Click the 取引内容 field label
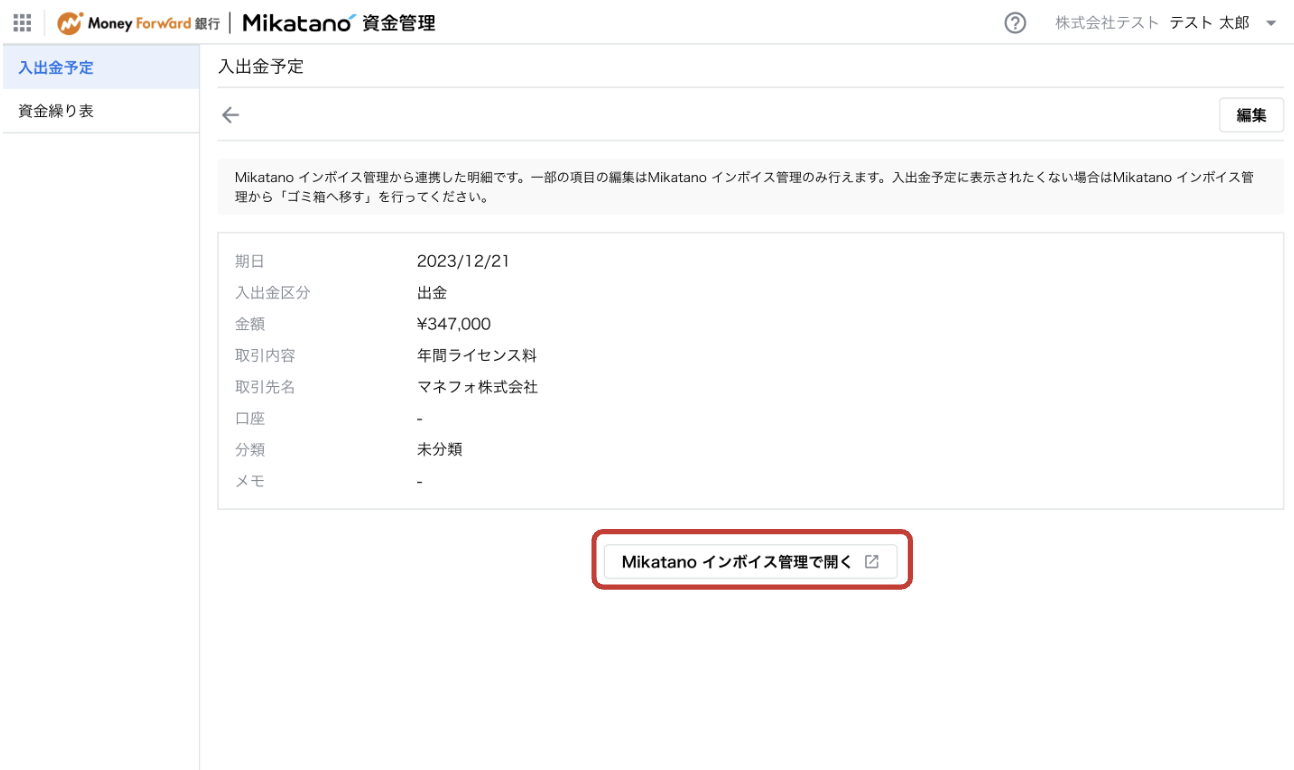 [265, 355]
